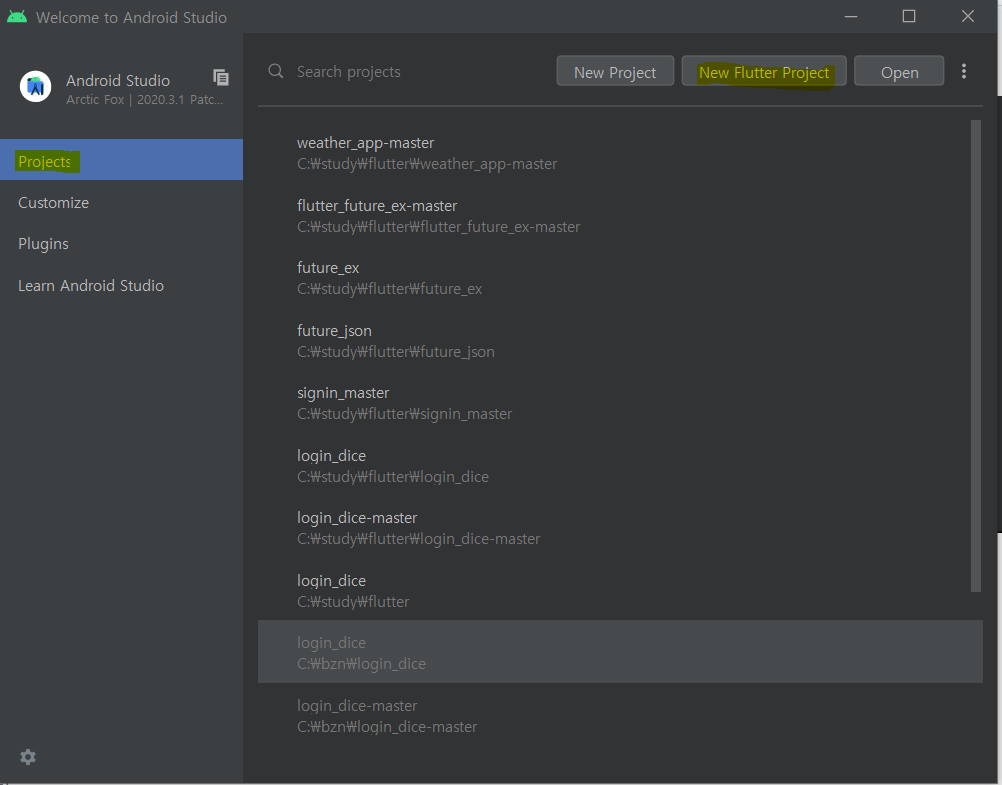The height and width of the screenshot is (785, 1002).
Task: Focus the Search projects field
Action: point(409,72)
